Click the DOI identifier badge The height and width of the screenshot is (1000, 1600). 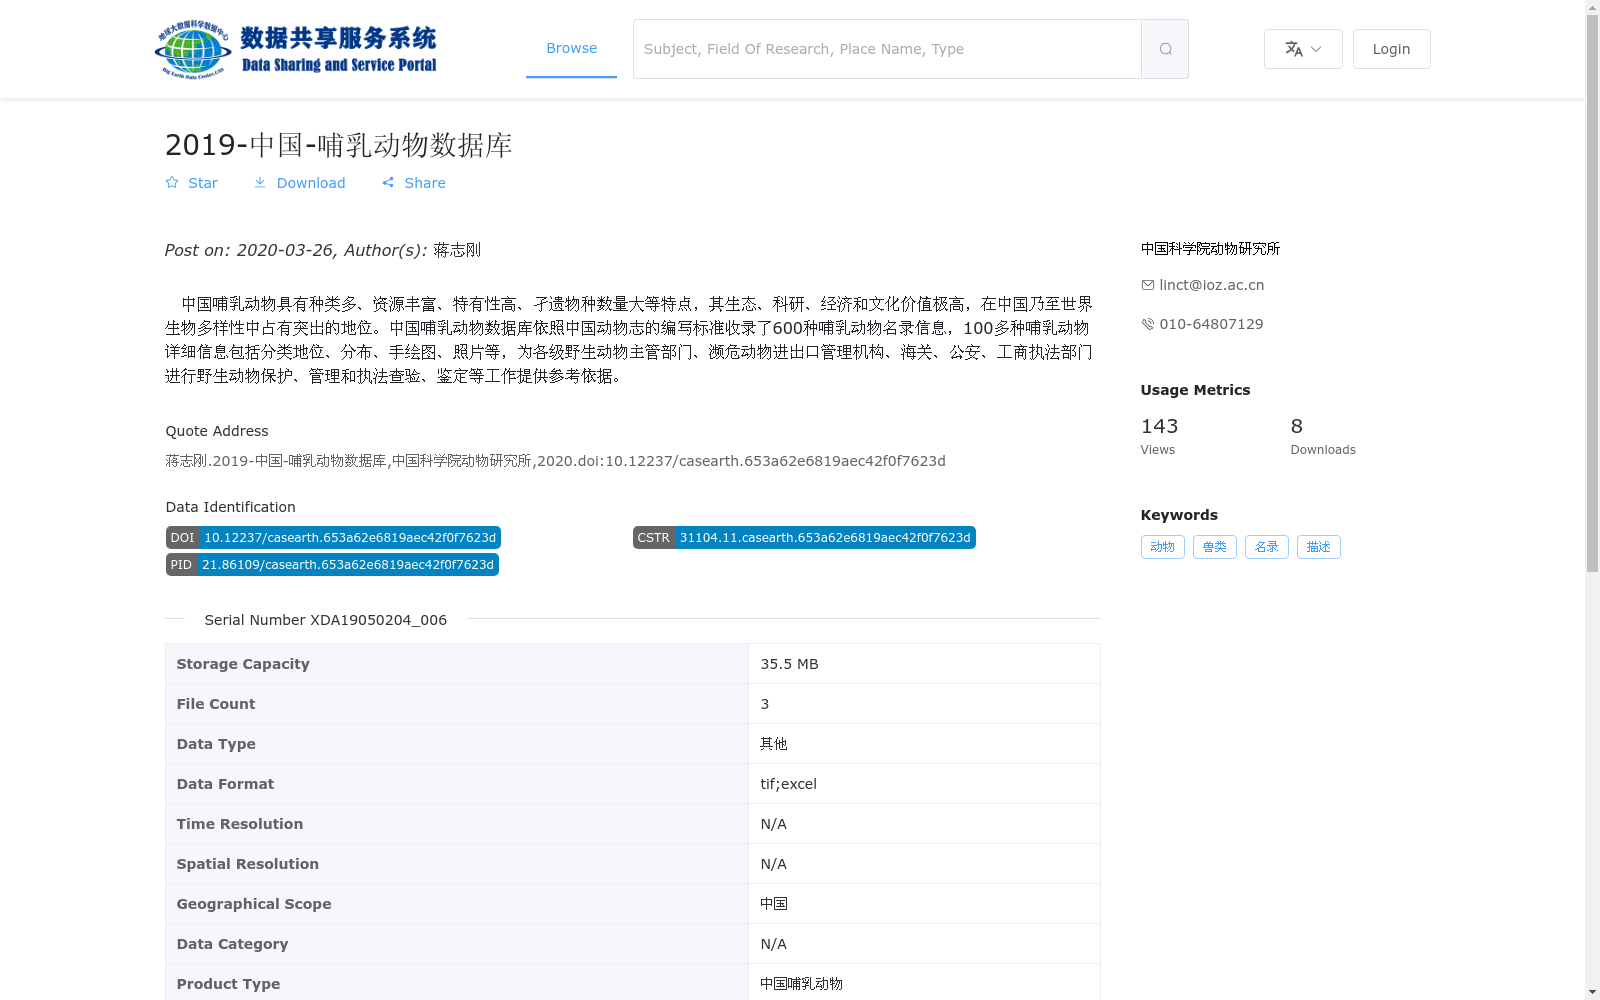(x=333, y=538)
